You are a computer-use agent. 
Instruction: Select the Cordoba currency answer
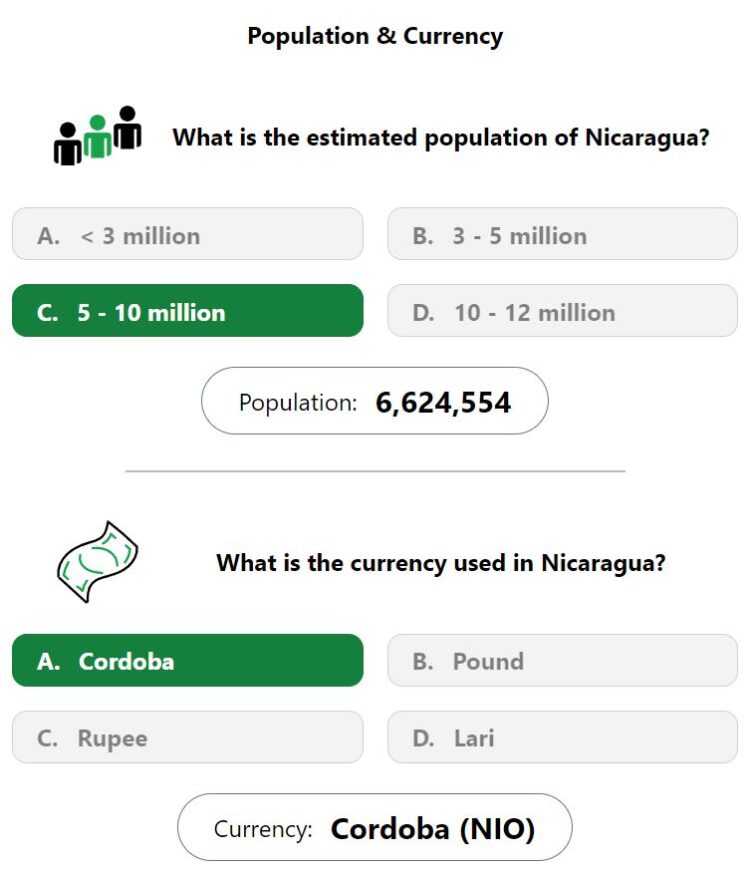pos(188,660)
